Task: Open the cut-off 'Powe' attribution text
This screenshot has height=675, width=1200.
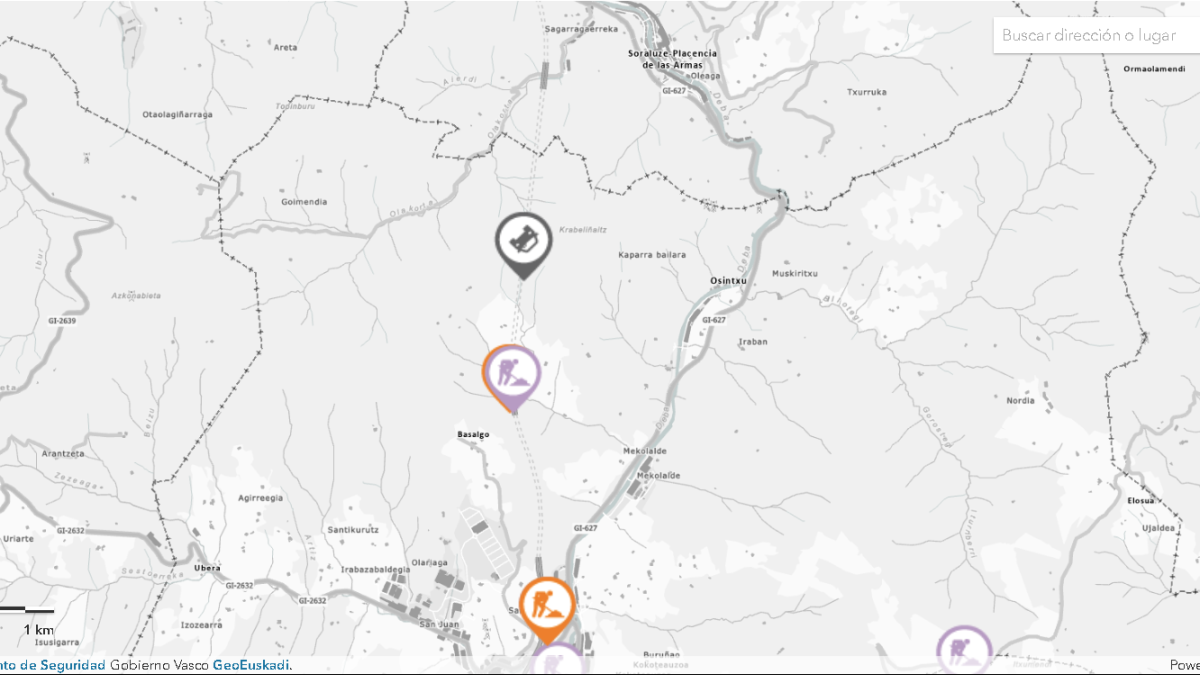Action: click(1184, 665)
